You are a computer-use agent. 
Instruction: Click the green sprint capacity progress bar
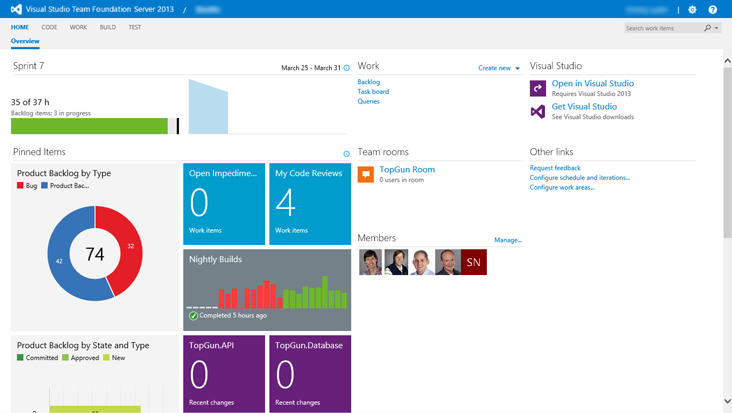point(89,126)
